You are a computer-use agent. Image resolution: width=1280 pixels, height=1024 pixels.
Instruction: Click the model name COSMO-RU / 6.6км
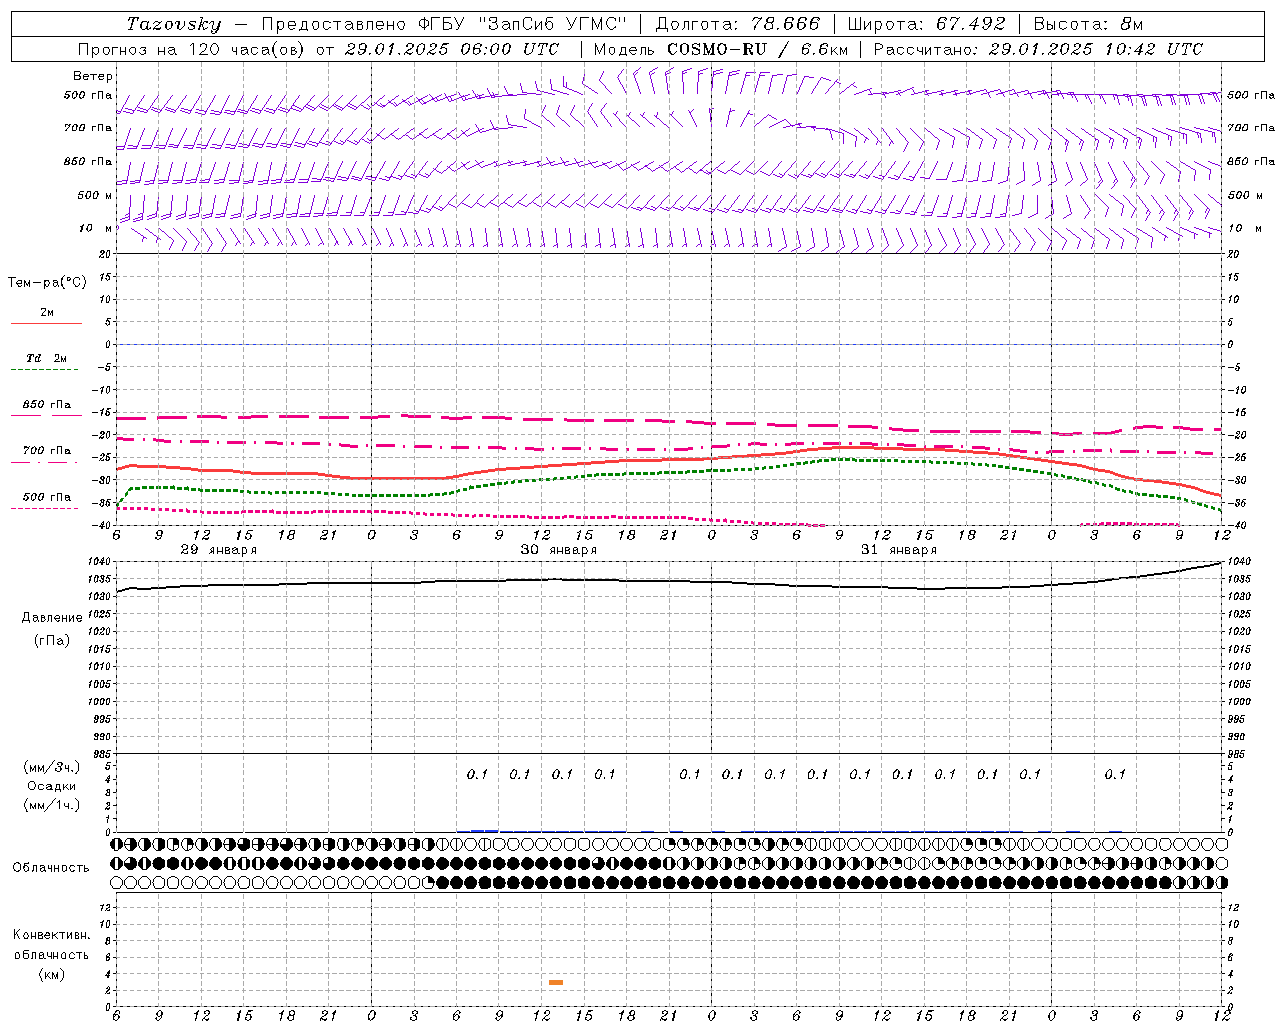tap(758, 49)
